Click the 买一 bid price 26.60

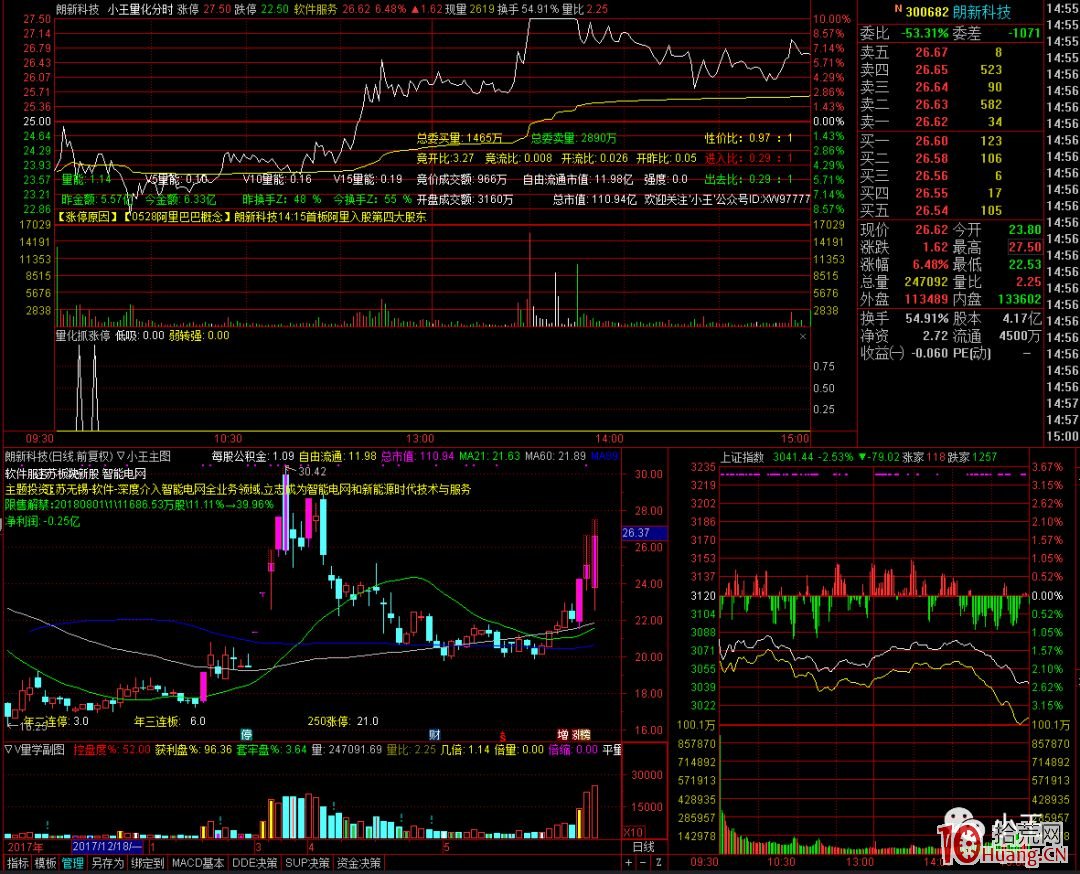click(931, 141)
